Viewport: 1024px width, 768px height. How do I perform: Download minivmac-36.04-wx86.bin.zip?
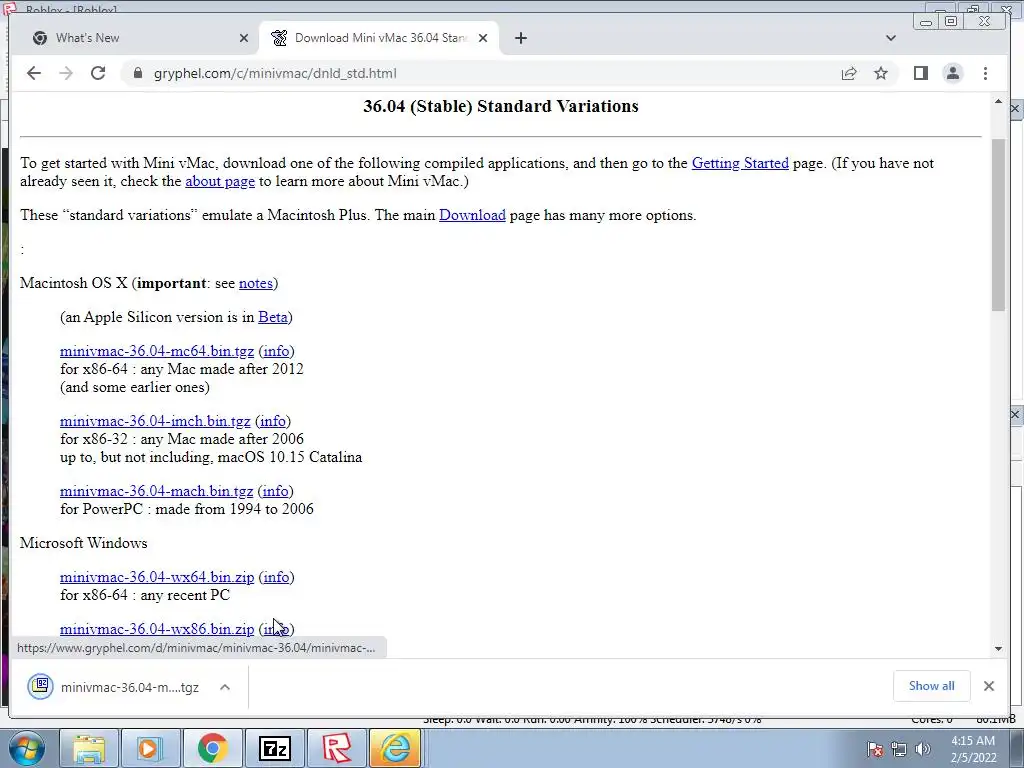pyautogui.click(x=157, y=629)
